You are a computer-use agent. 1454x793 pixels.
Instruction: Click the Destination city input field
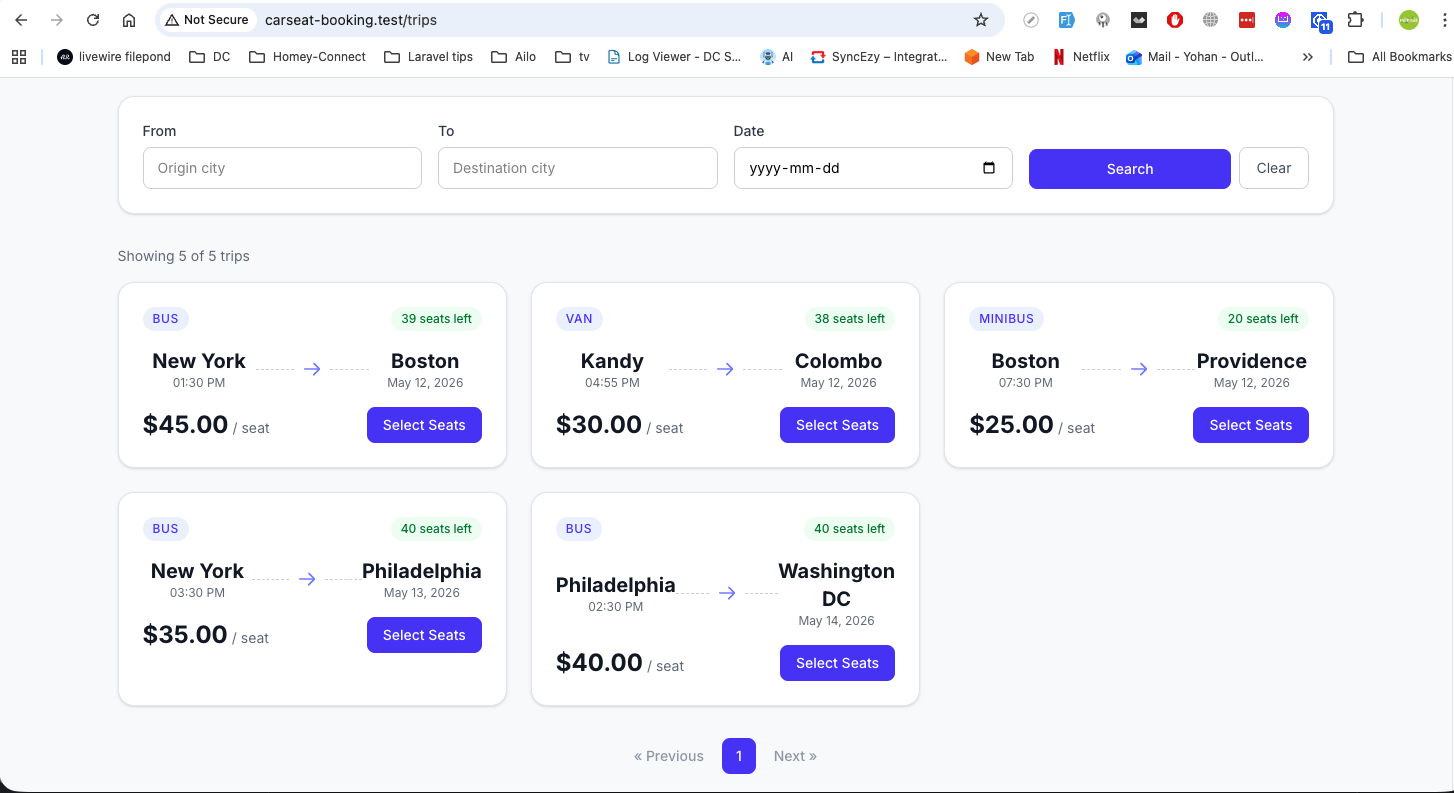point(578,168)
